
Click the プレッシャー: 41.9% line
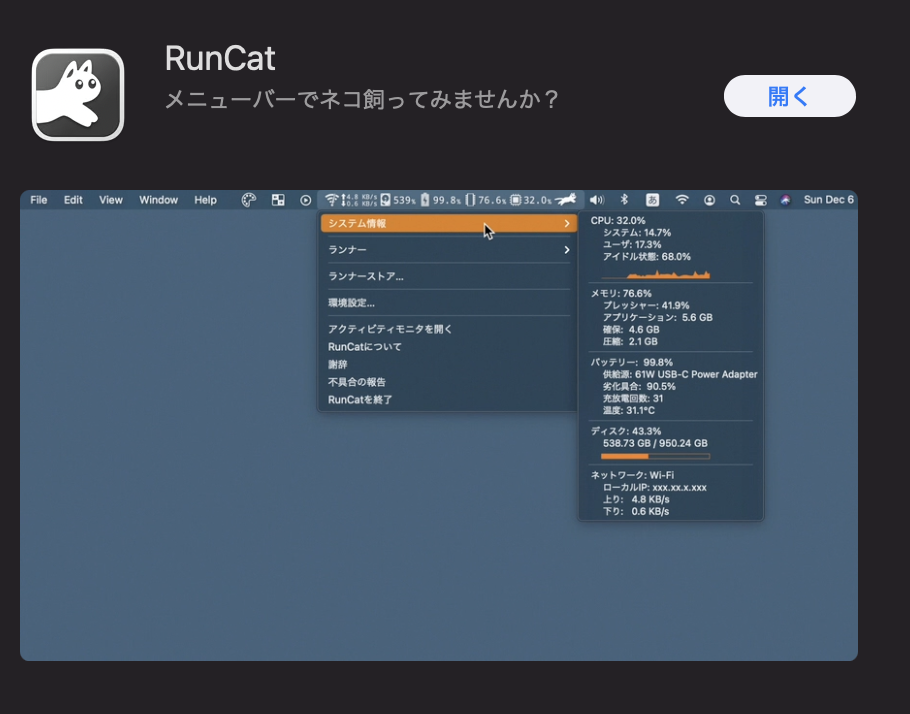[646, 305]
